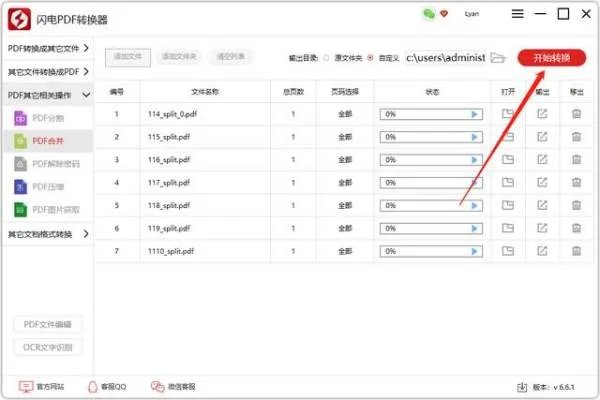
Task: Start 115_split.pdf with its play arrow
Action: click(x=474, y=137)
